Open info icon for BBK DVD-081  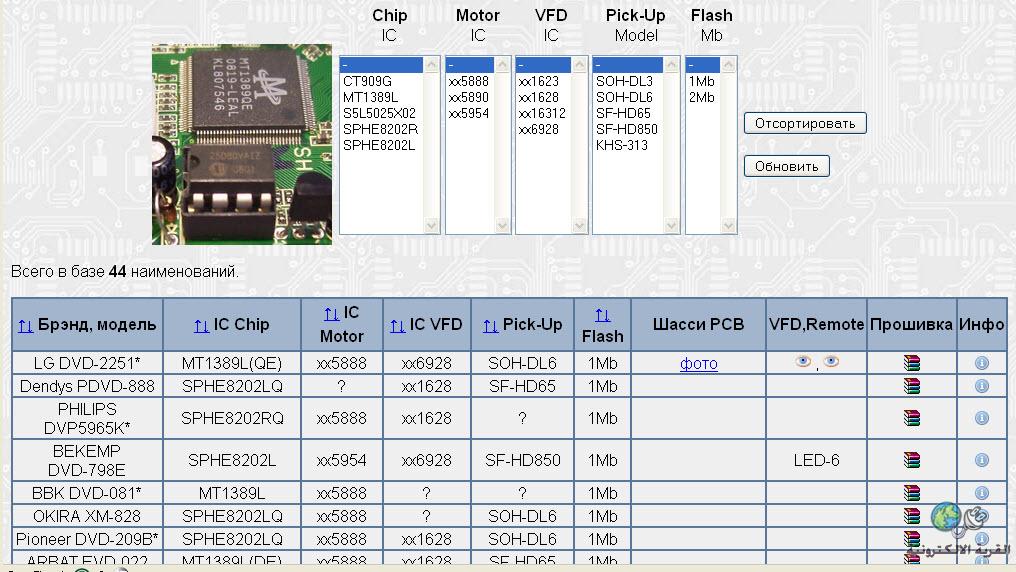pos(982,493)
